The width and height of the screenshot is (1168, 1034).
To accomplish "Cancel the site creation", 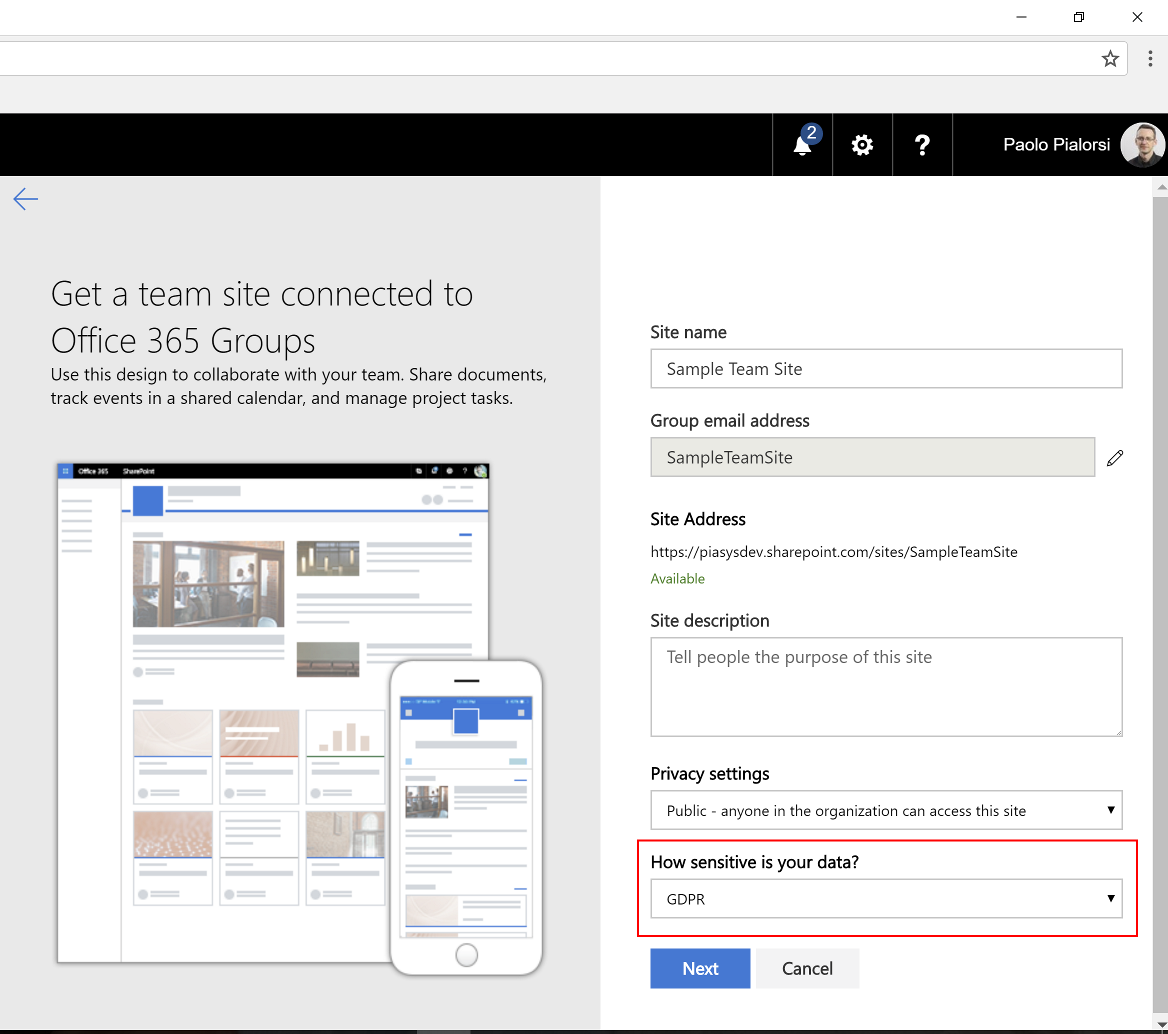I will click(x=806, y=968).
